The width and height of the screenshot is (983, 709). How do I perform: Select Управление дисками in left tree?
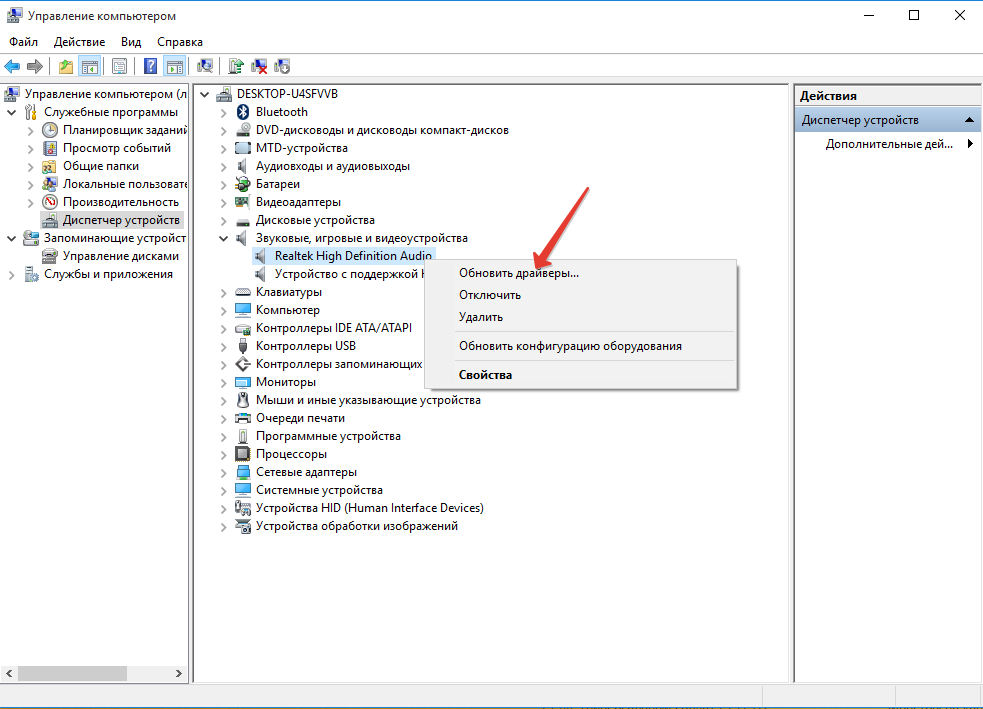[120, 256]
